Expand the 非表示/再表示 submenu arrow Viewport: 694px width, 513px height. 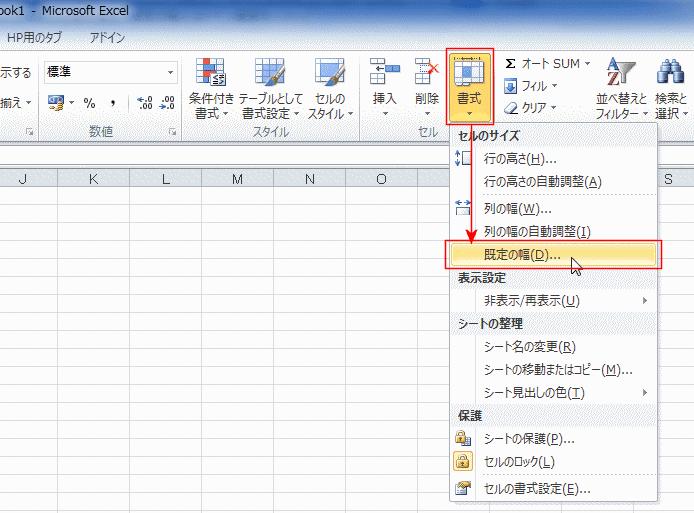click(645, 301)
